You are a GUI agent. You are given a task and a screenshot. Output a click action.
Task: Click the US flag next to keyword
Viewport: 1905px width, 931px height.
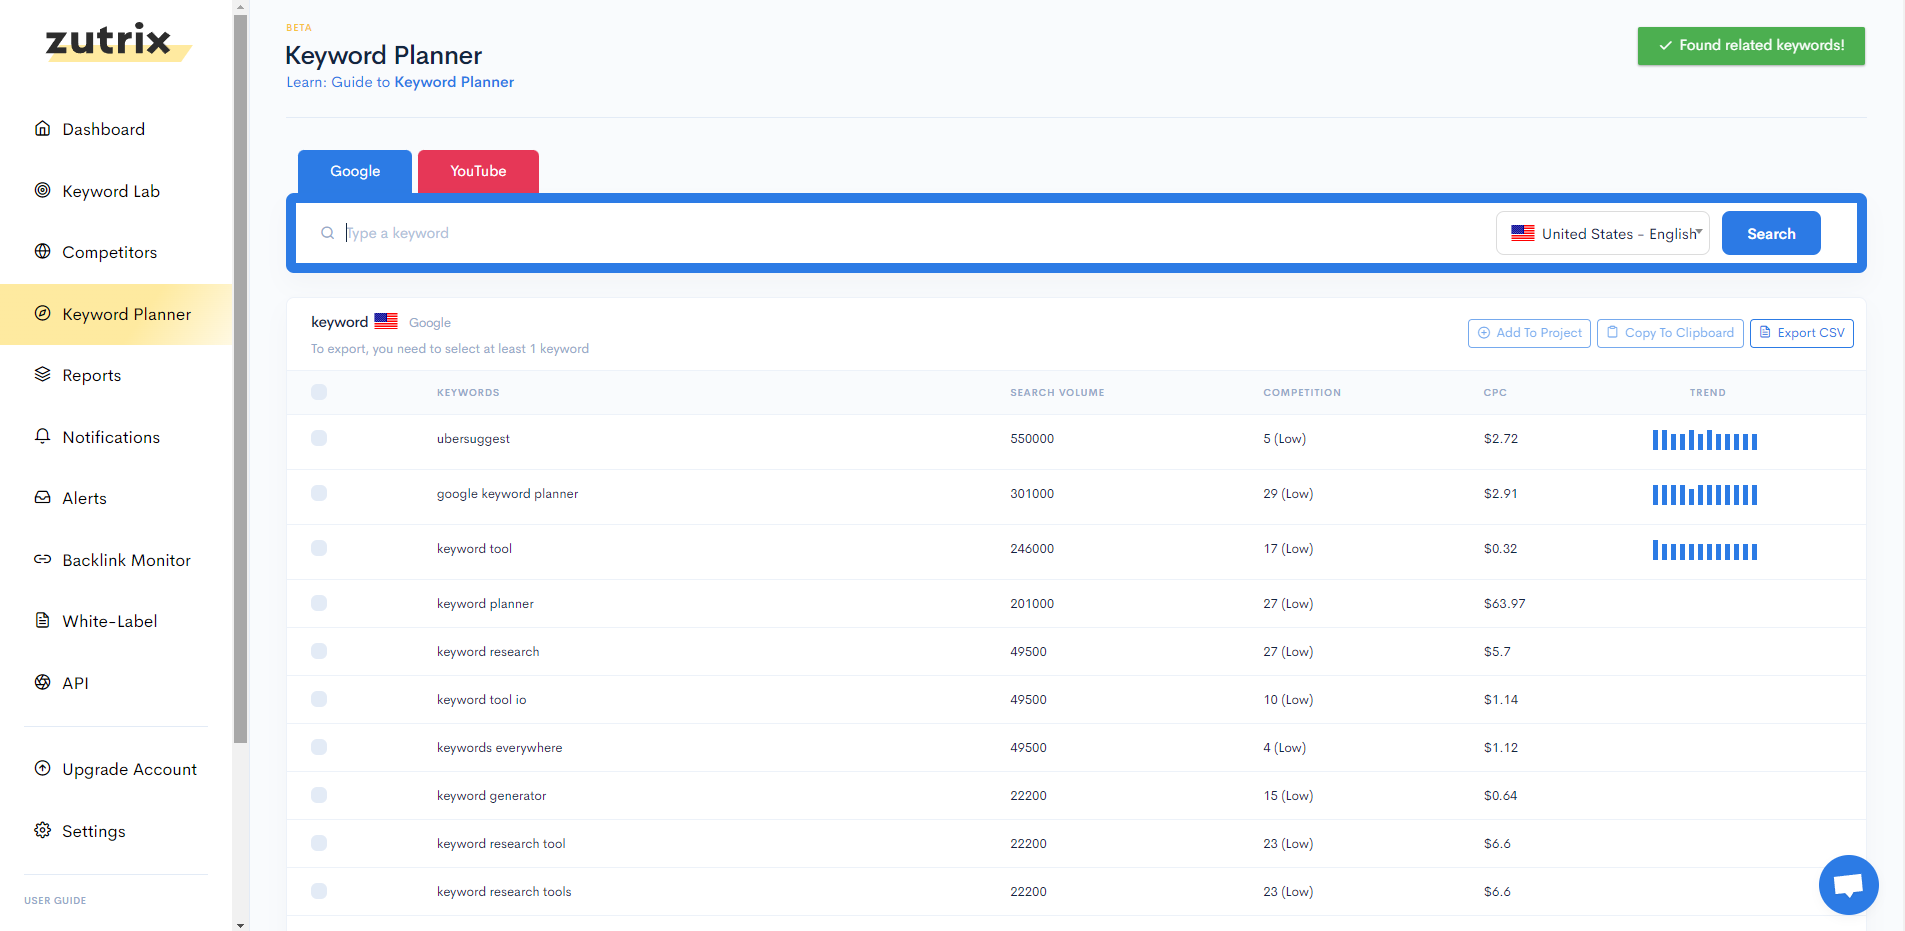[x=386, y=321]
